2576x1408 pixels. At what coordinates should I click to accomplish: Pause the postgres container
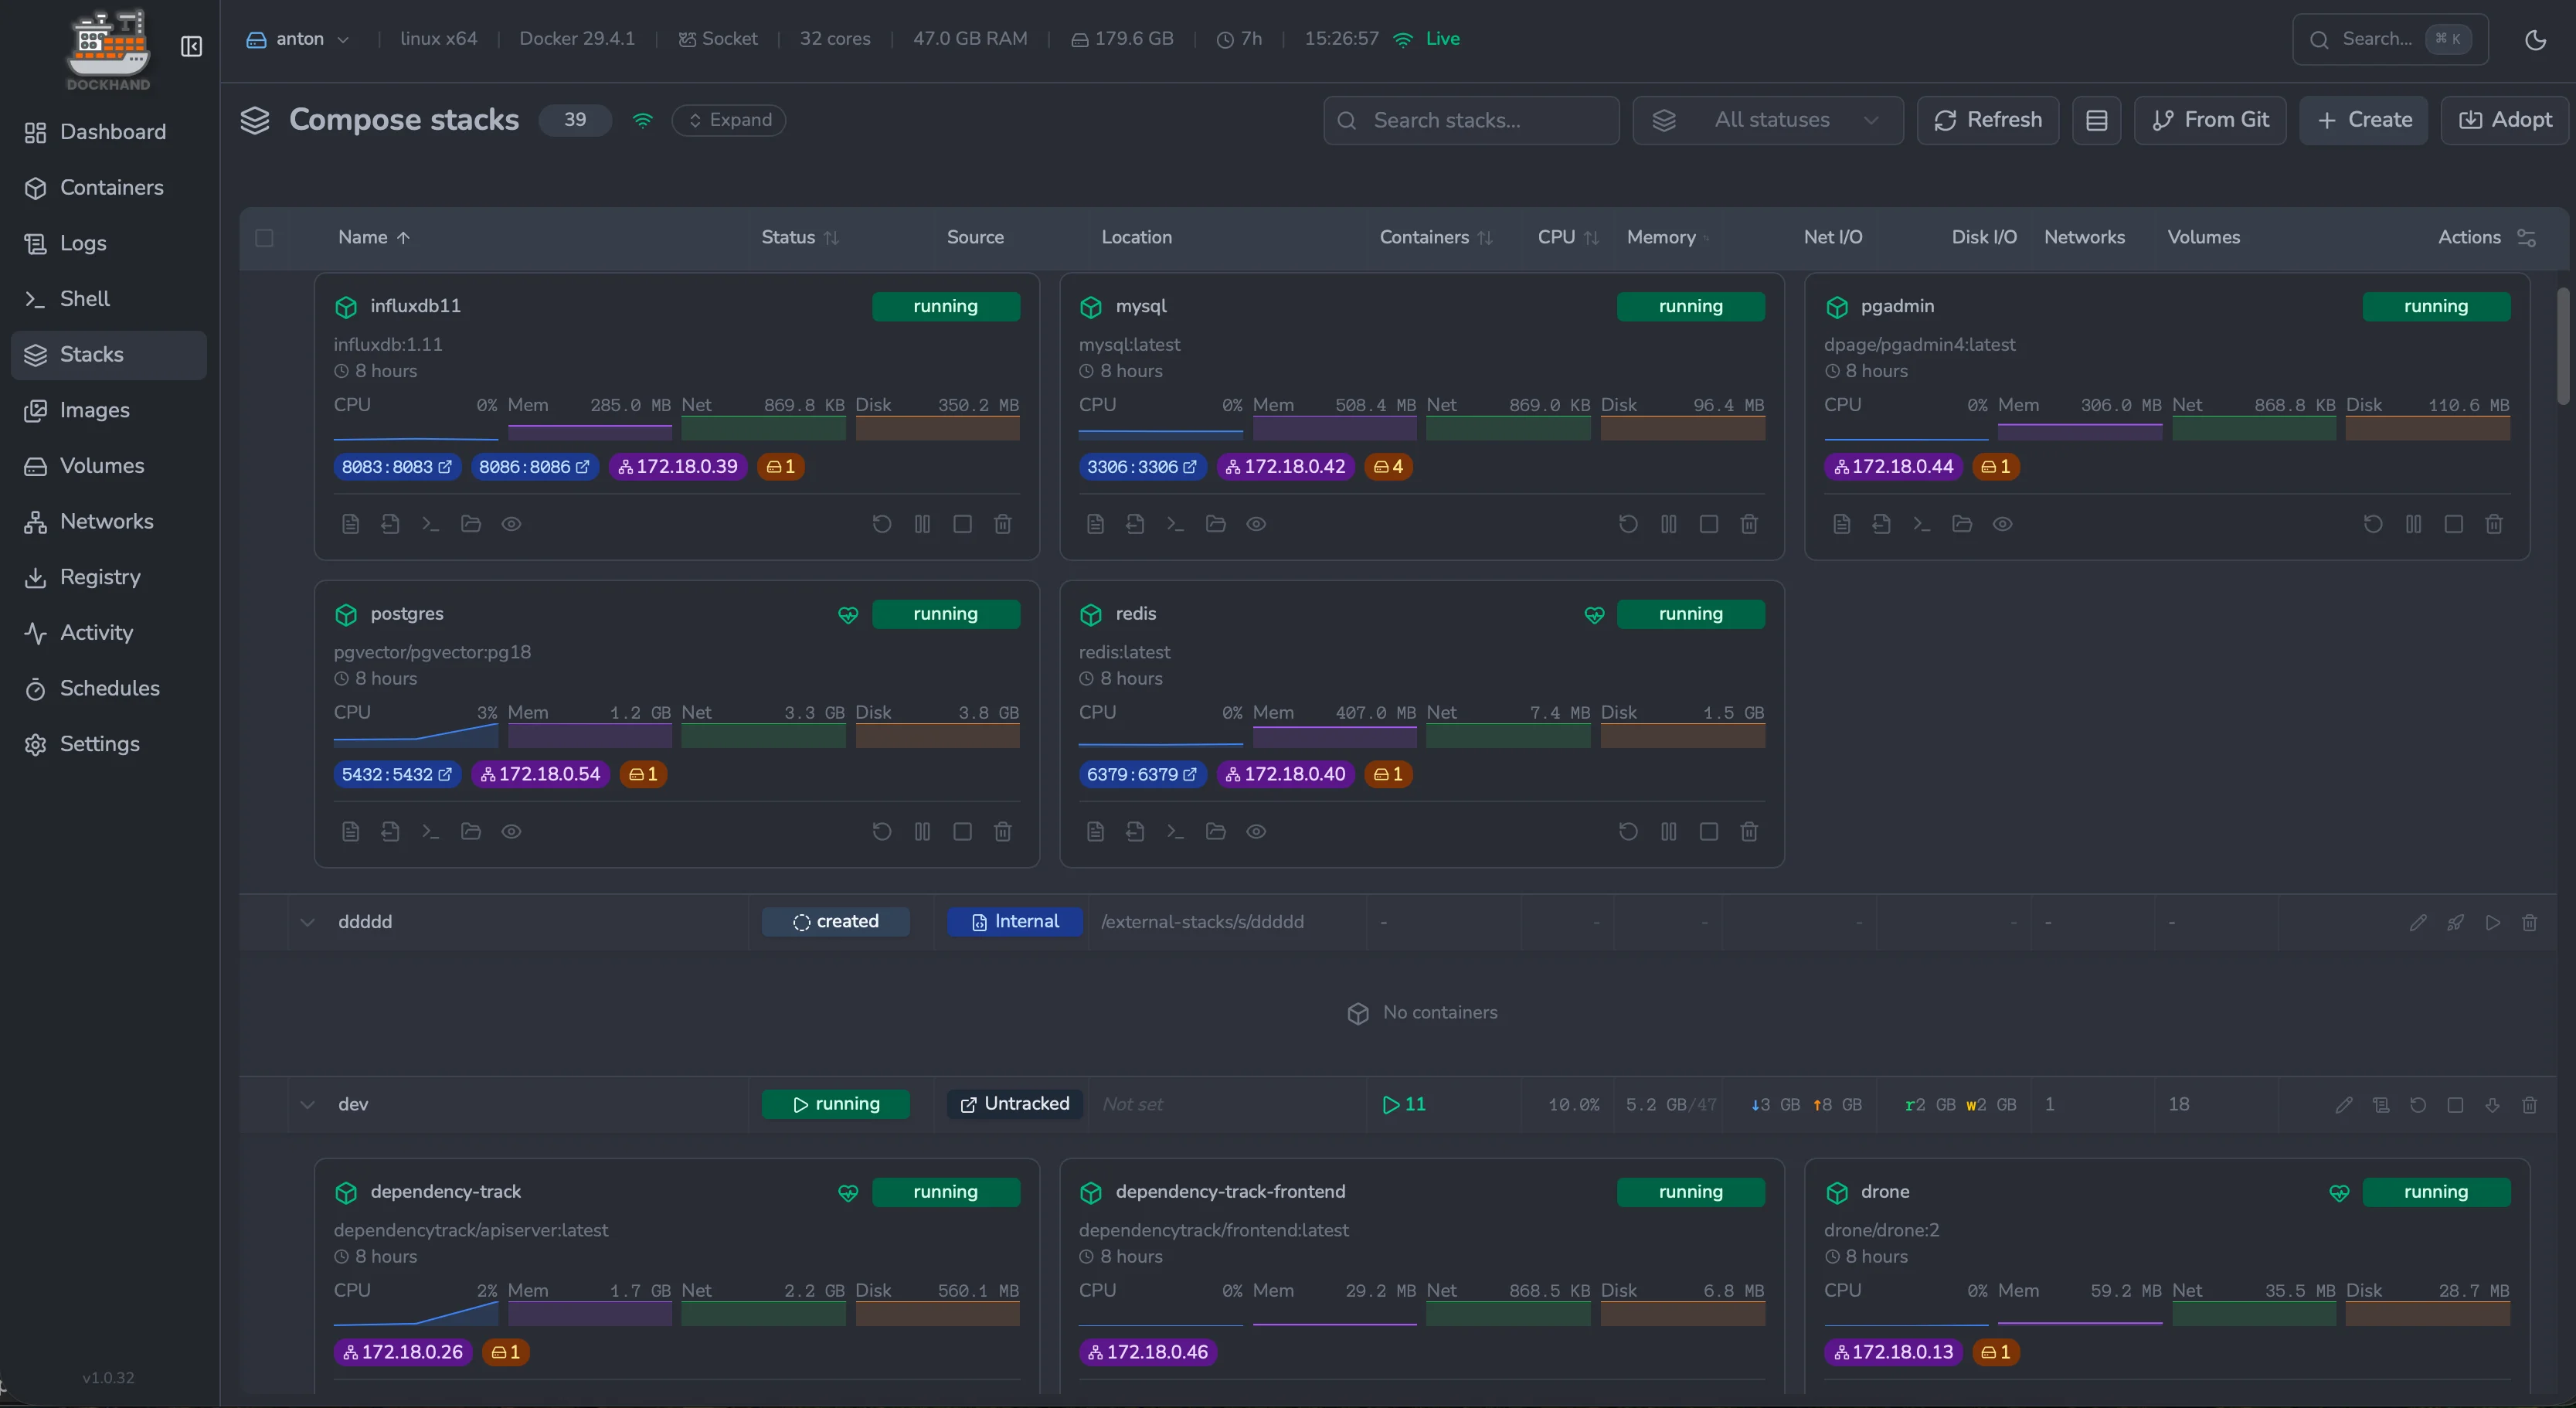[922, 832]
